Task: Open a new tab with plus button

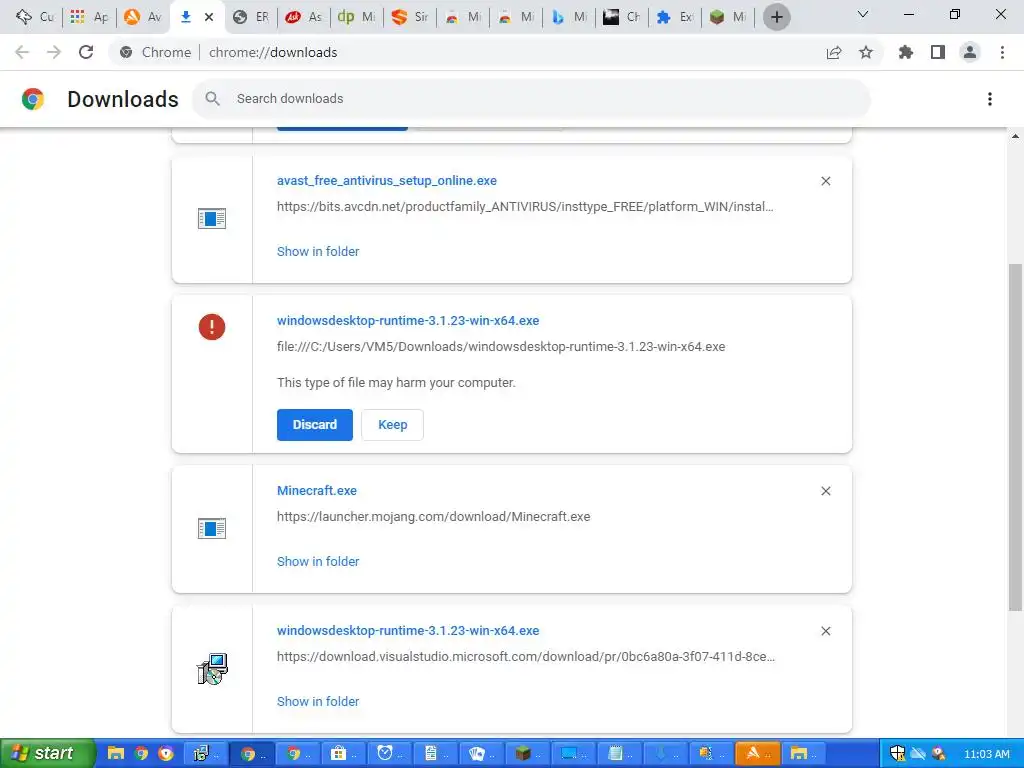Action: point(776,17)
